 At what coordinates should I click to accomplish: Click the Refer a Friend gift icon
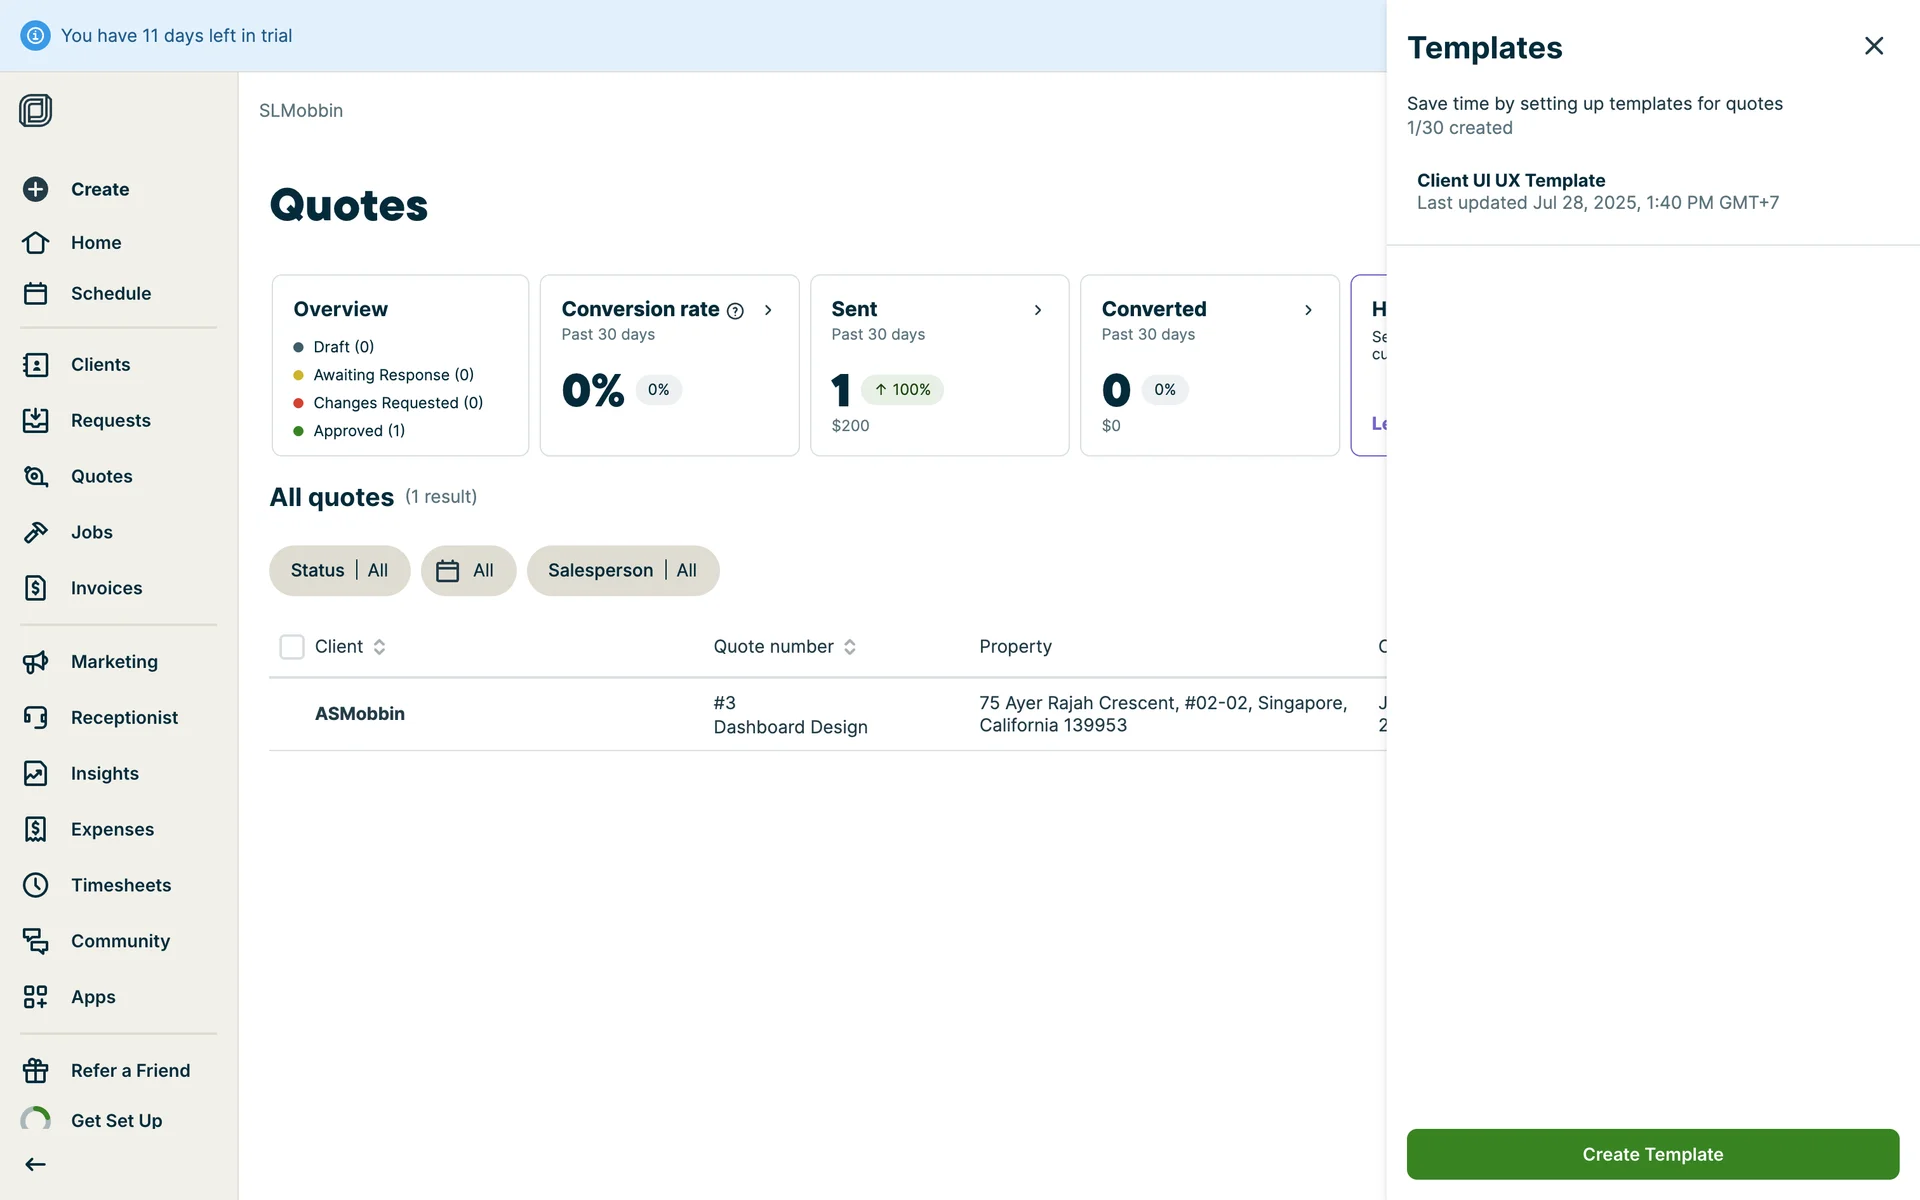[x=36, y=1070]
